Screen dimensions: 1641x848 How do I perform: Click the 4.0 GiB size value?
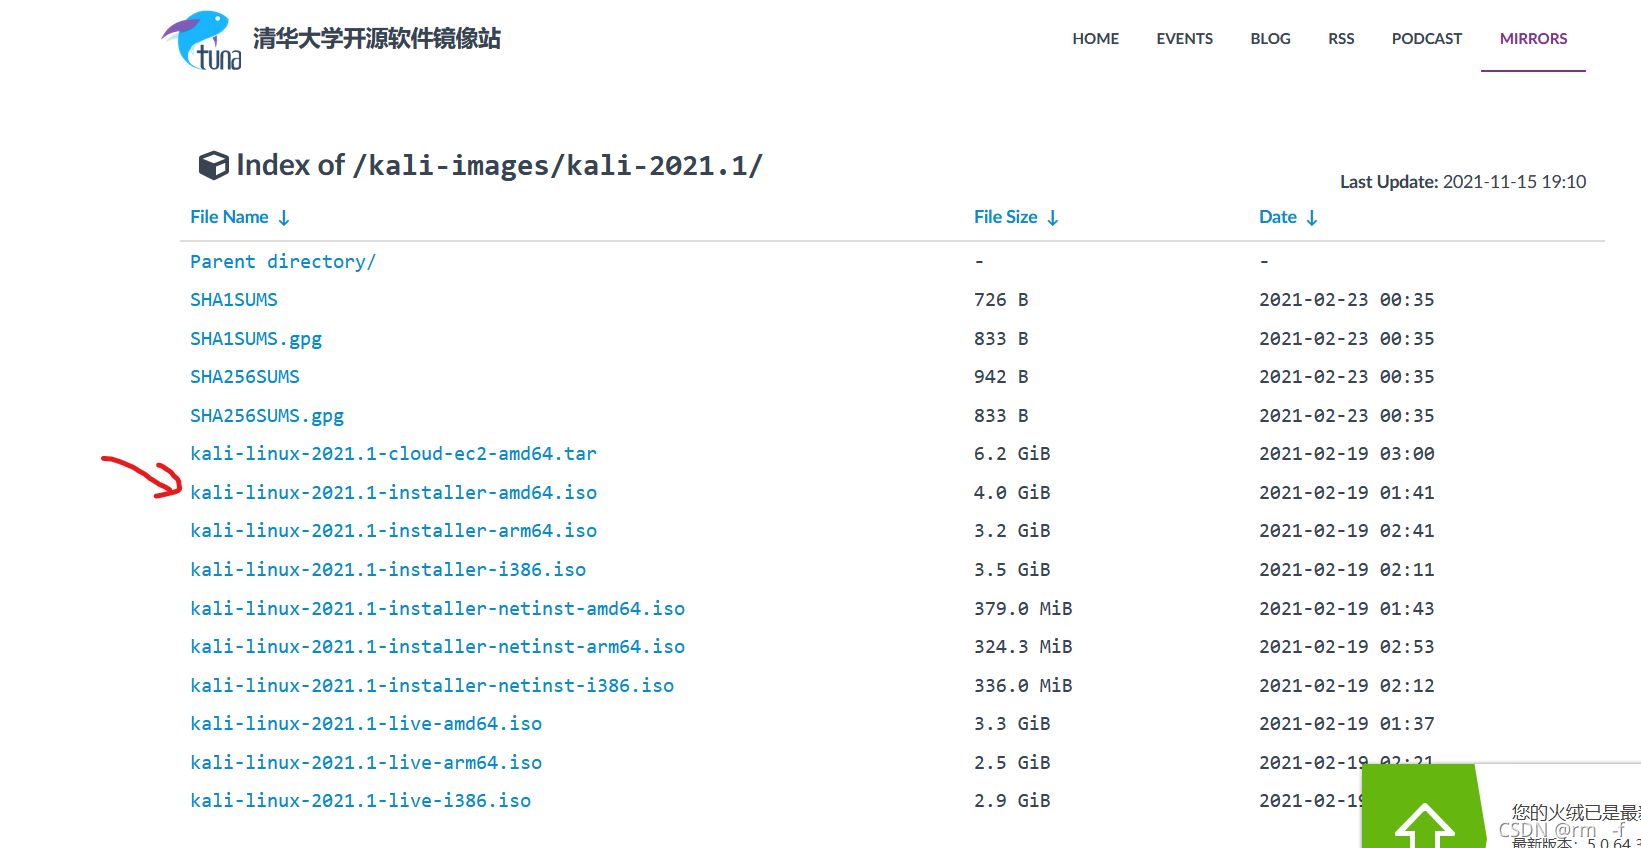1012,493
